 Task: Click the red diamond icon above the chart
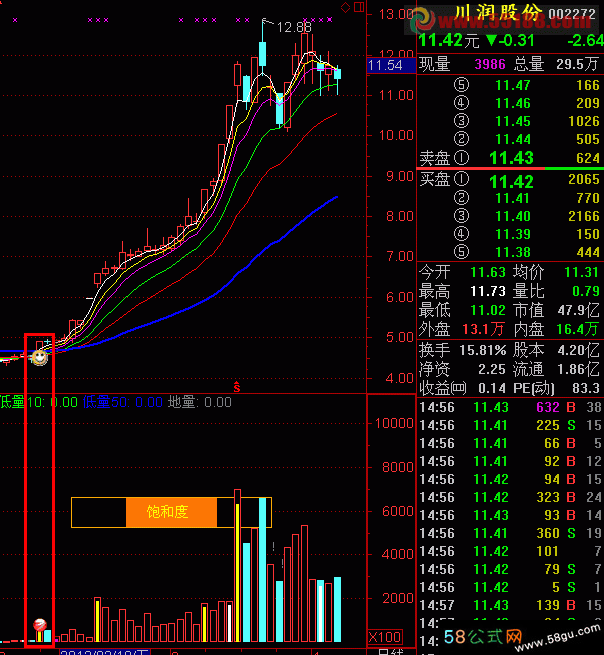coord(345,8)
